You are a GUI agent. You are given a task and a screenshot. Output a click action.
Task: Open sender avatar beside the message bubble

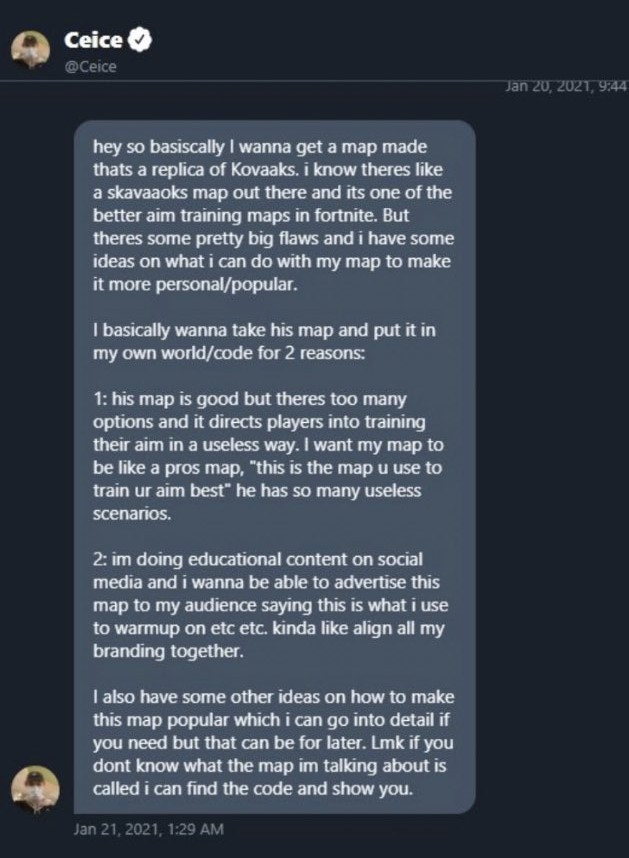[36, 790]
